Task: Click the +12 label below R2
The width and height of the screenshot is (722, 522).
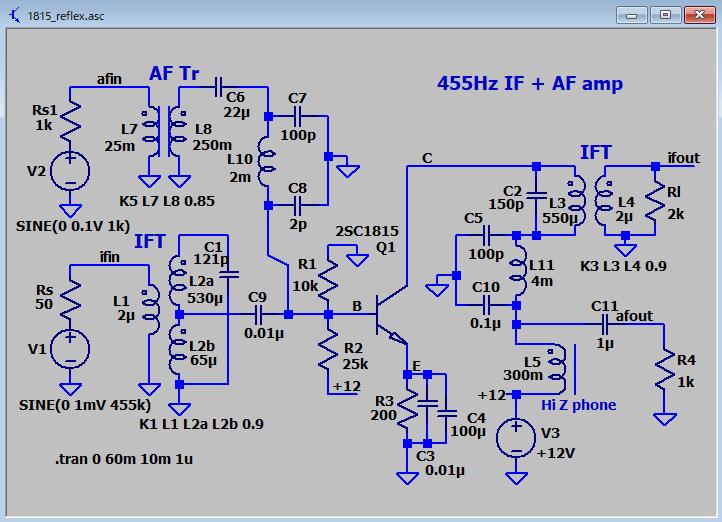Action: [x=347, y=386]
